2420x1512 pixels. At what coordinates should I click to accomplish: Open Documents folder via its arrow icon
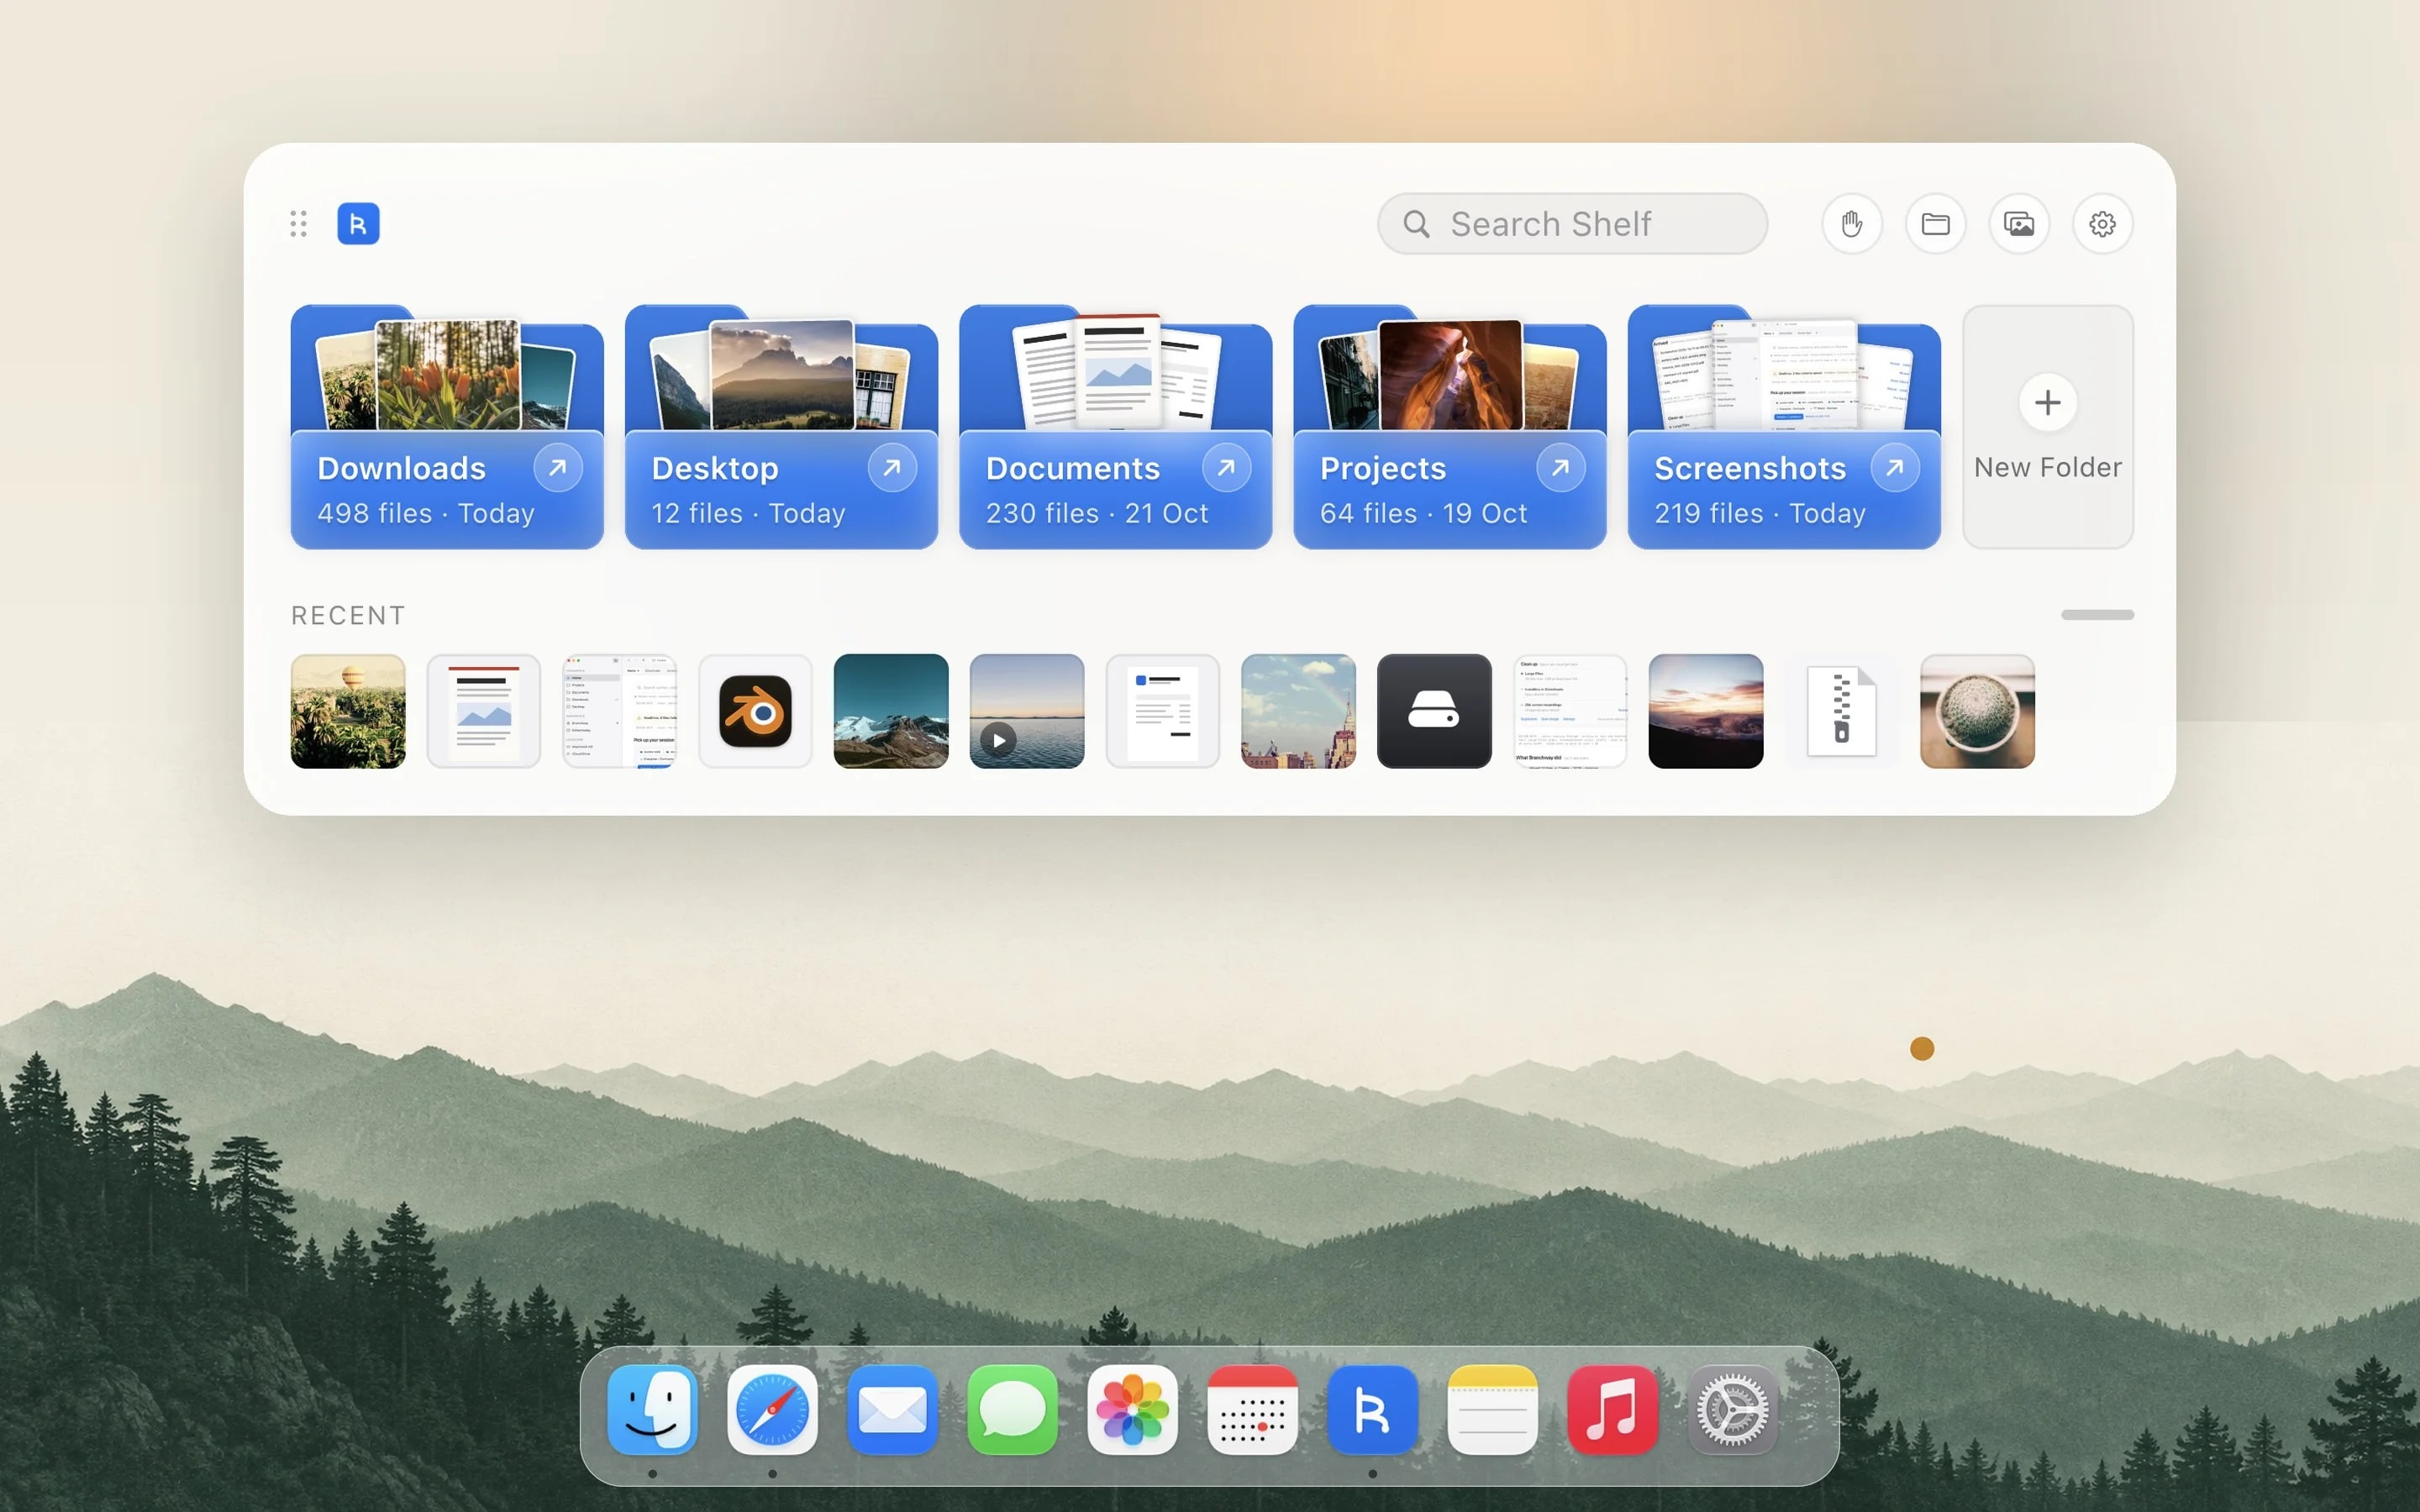point(1226,467)
